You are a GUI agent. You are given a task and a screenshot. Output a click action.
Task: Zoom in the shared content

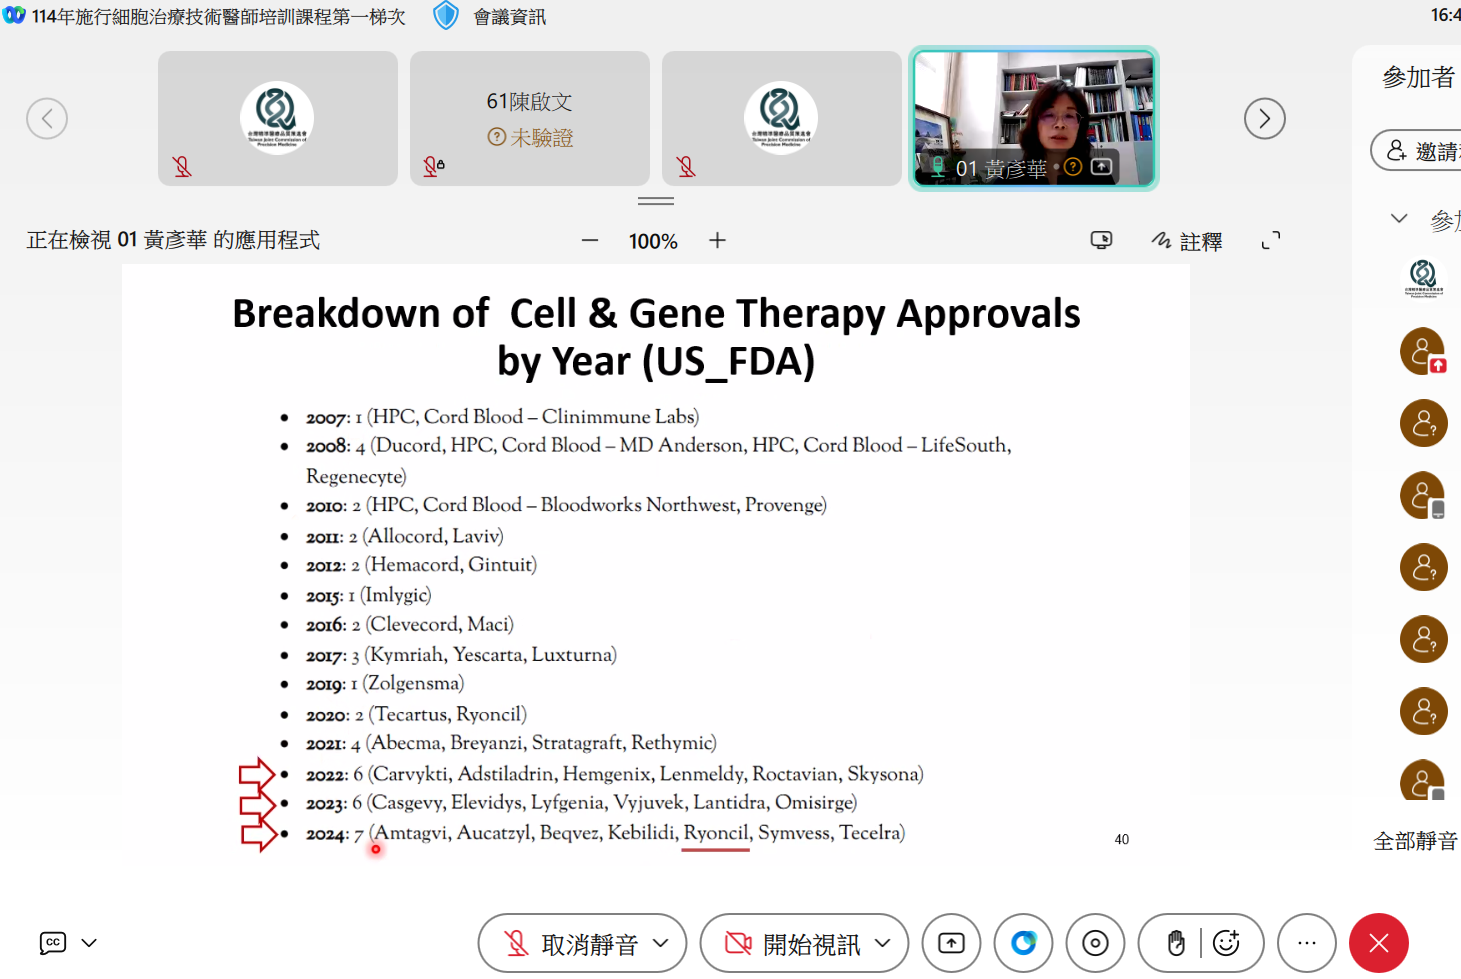717,241
